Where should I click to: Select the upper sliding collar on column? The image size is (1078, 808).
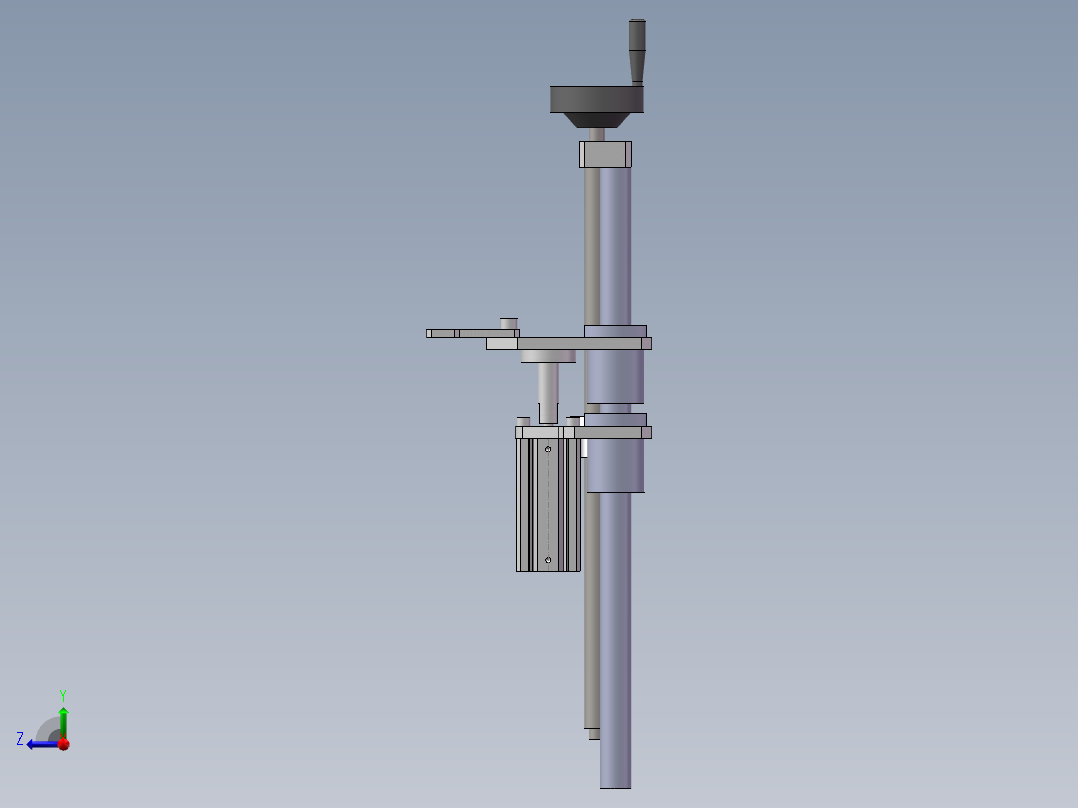coord(615,376)
